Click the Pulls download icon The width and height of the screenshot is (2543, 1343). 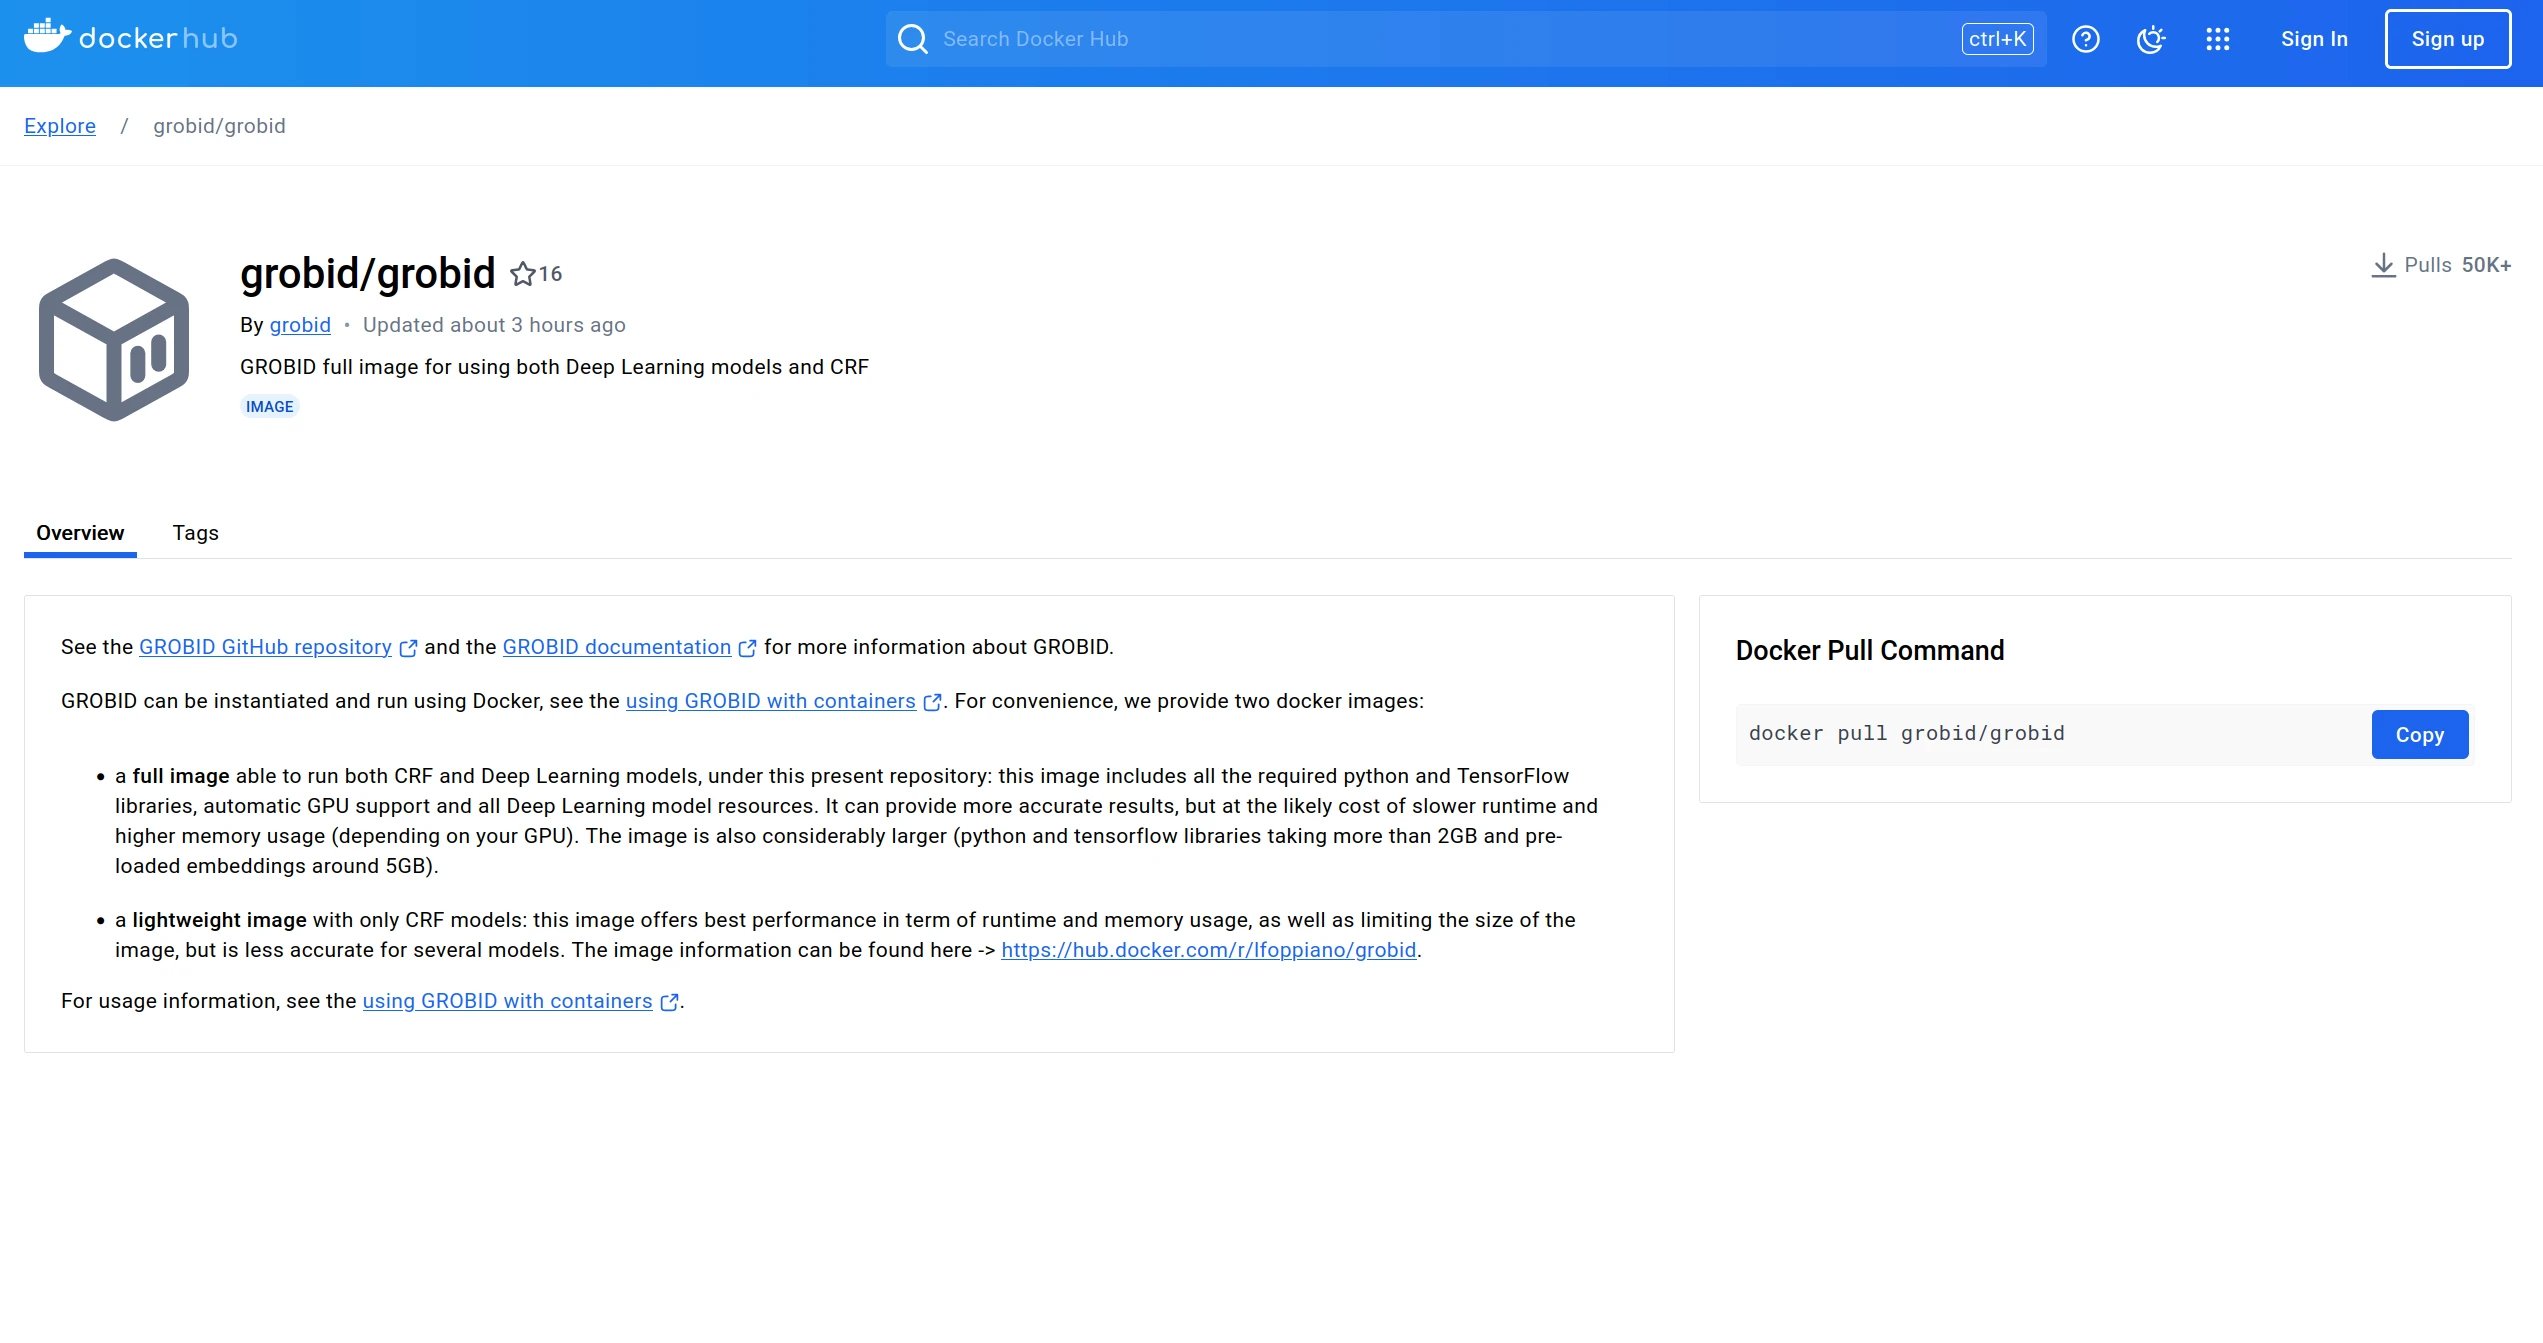click(2383, 265)
